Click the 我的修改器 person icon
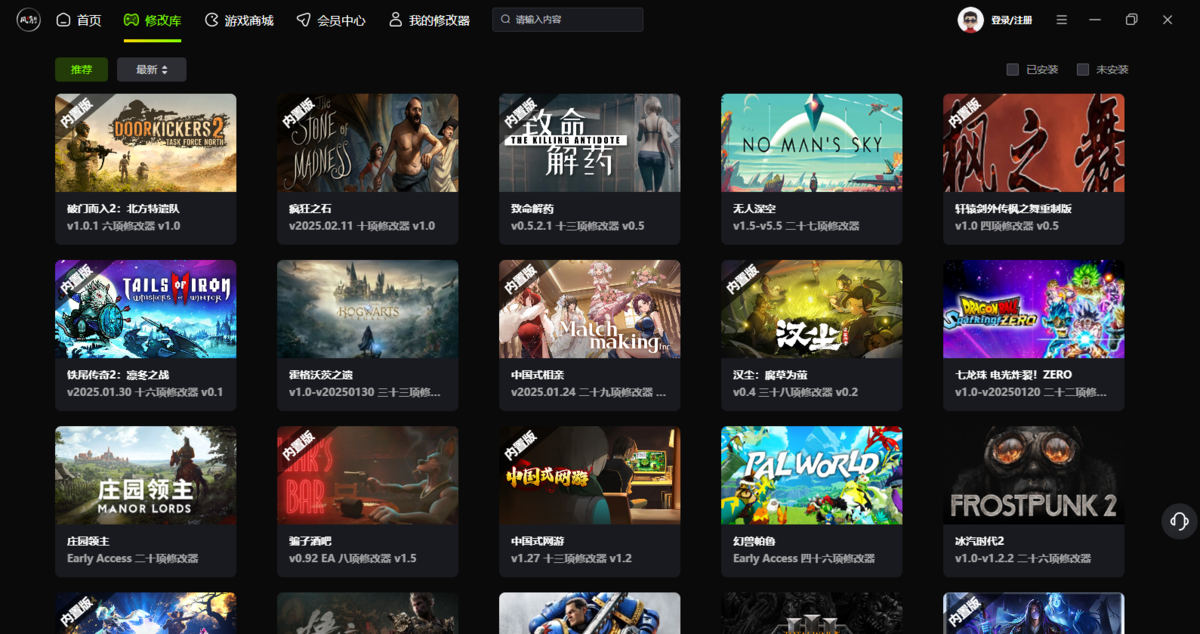Screen dimensions: 1200x634 pyautogui.click(x=395, y=20)
